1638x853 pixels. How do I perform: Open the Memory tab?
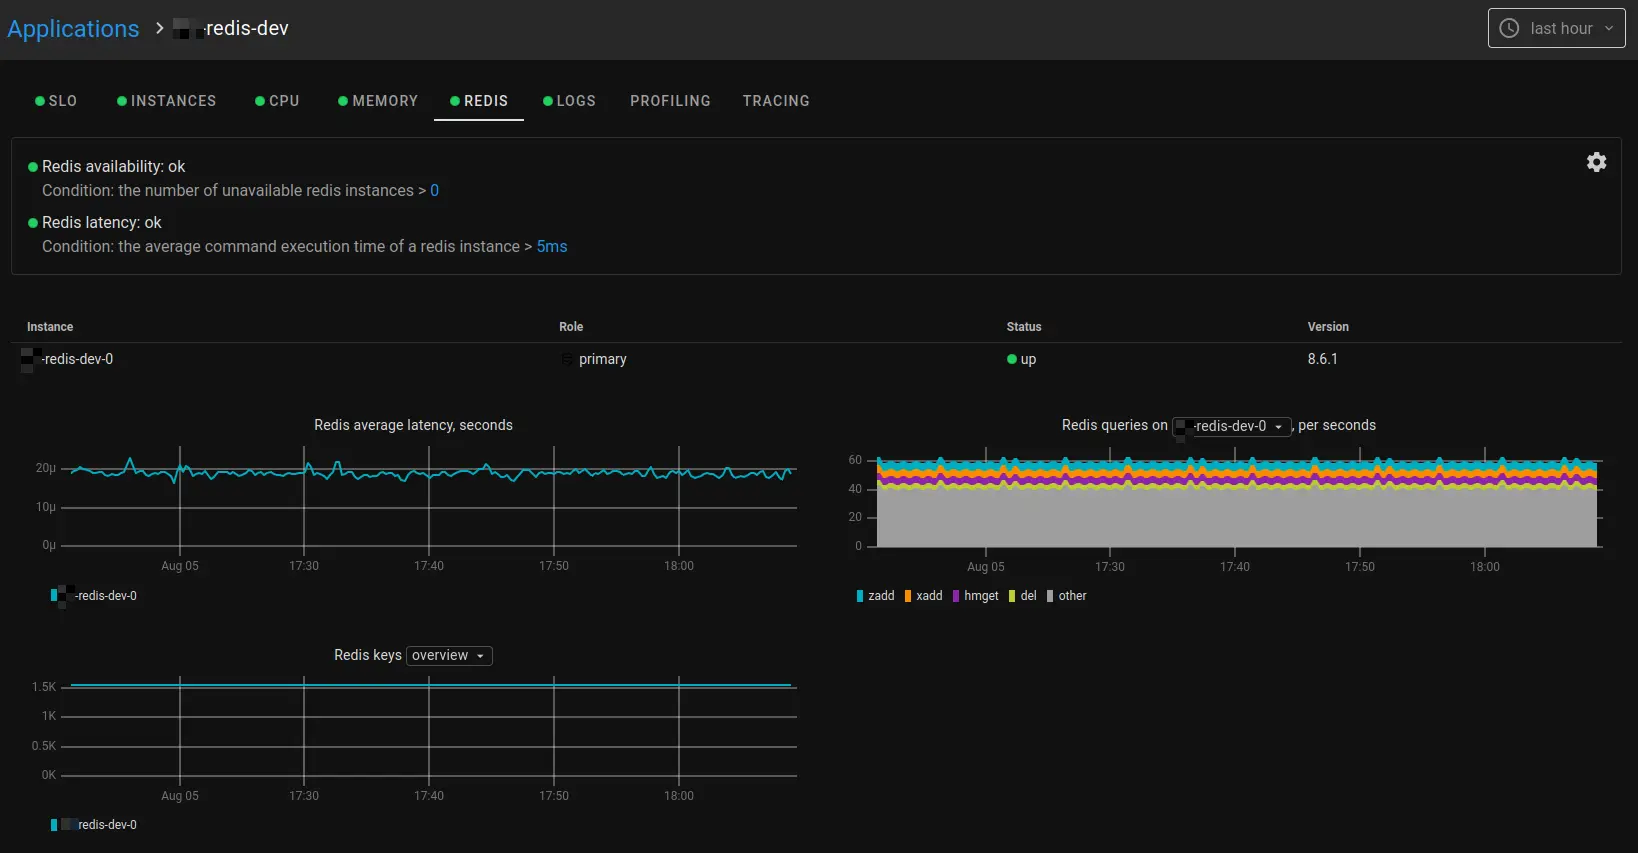tap(378, 101)
